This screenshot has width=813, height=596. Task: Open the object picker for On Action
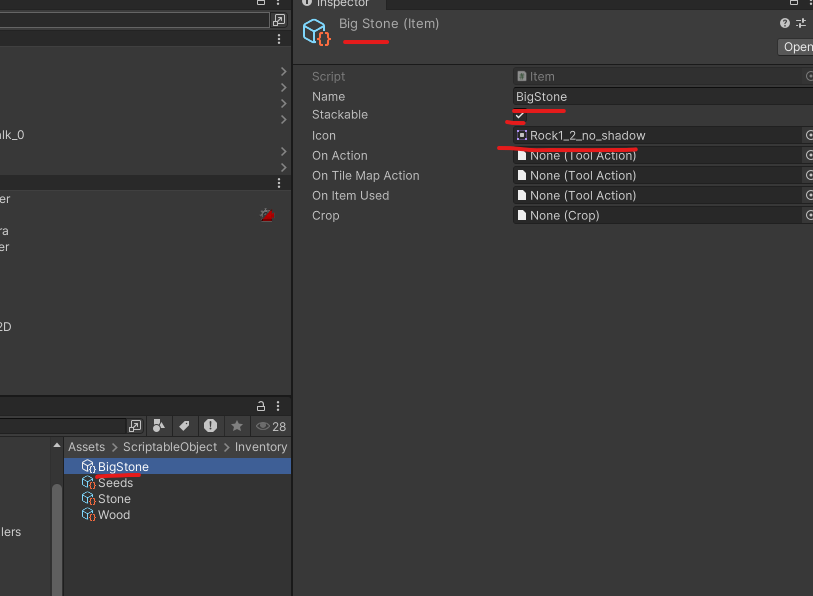[808, 155]
